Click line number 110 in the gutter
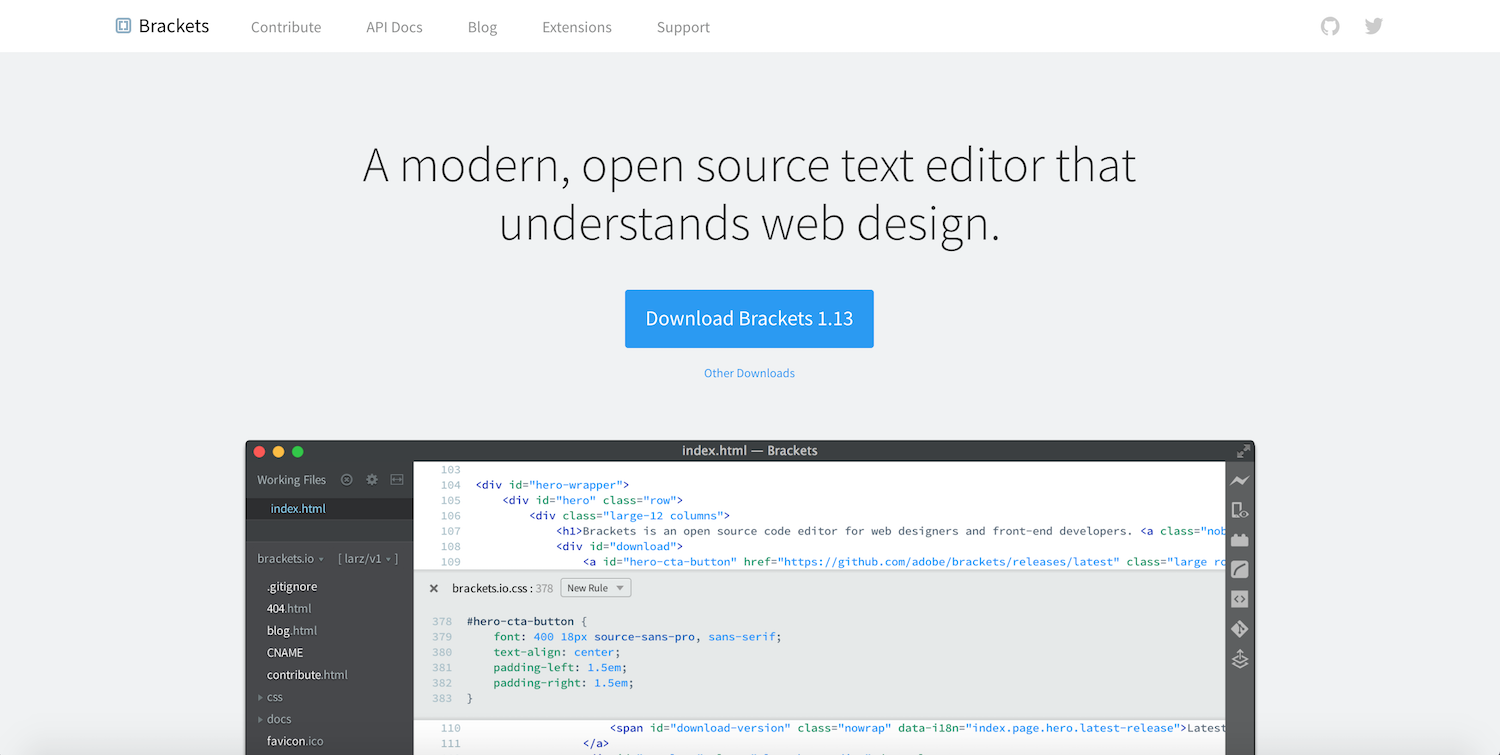Image resolution: width=1500 pixels, height=755 pixels. click(x=450, y=728)
